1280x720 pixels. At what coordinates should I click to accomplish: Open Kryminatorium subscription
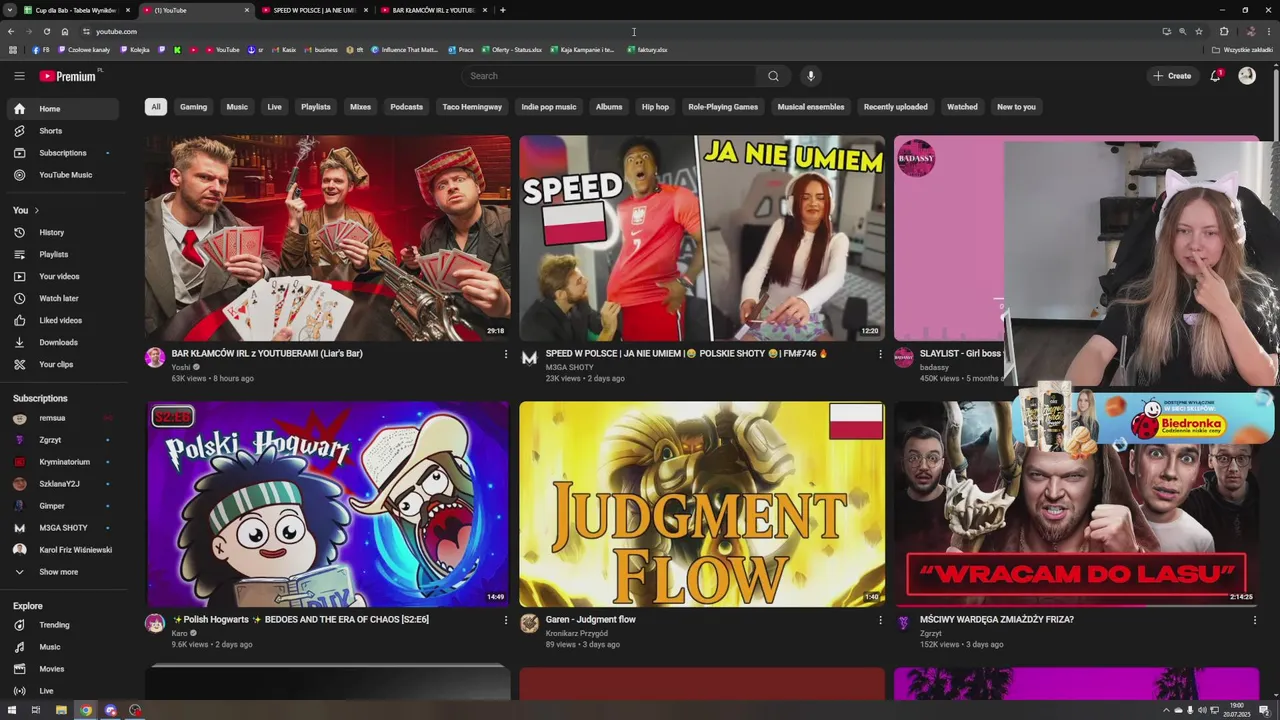[62, 462]
